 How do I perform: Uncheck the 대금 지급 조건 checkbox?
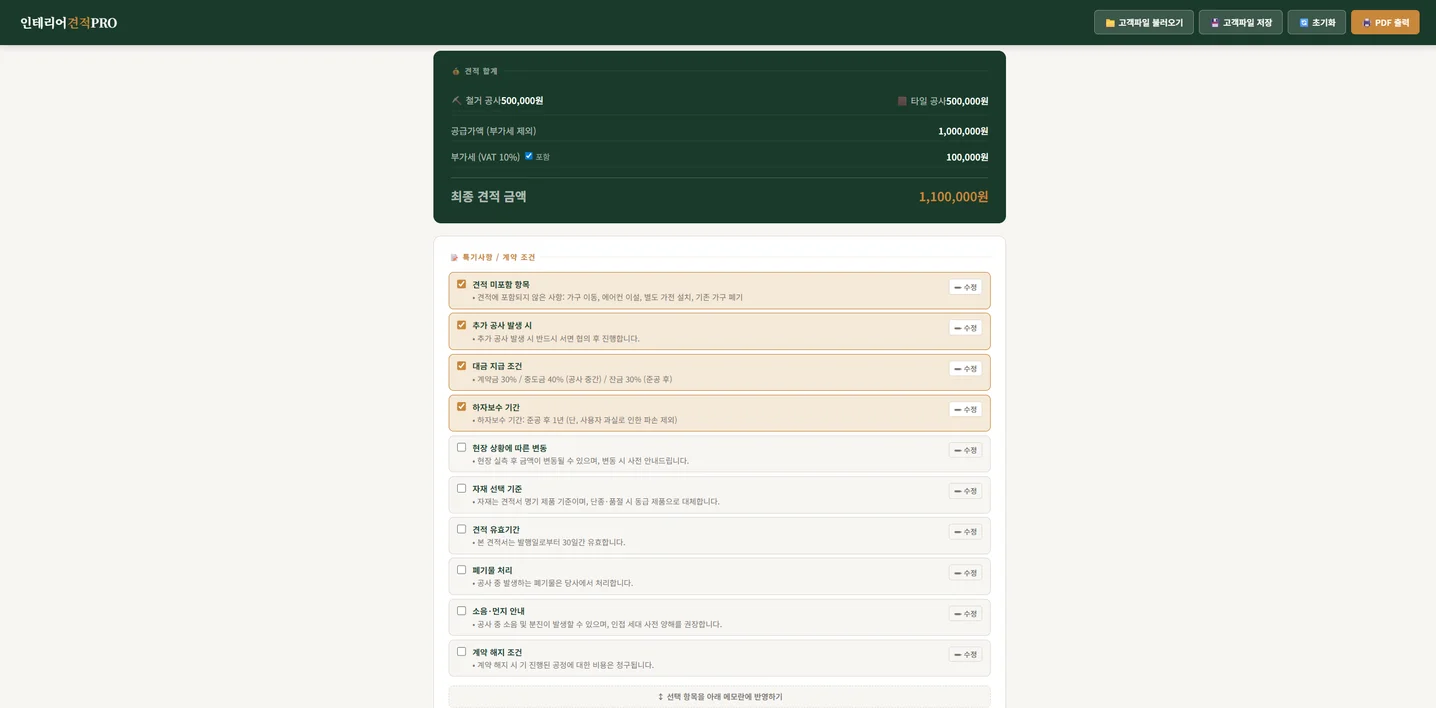point(461,366)
